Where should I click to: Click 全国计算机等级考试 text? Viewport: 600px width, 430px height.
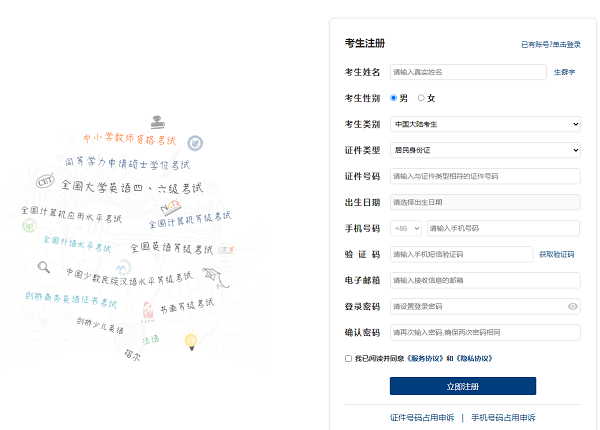(x=190, y=220)
